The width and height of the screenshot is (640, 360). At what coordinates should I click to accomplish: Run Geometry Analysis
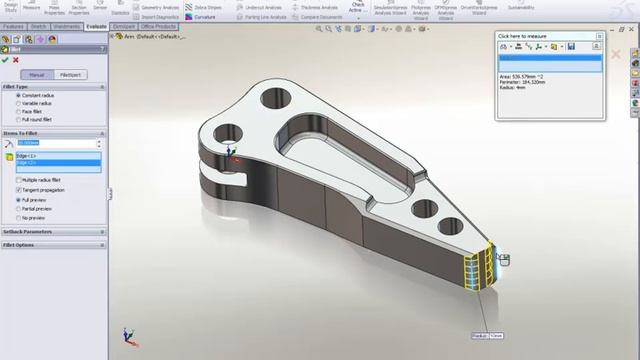tap(156, 7)
